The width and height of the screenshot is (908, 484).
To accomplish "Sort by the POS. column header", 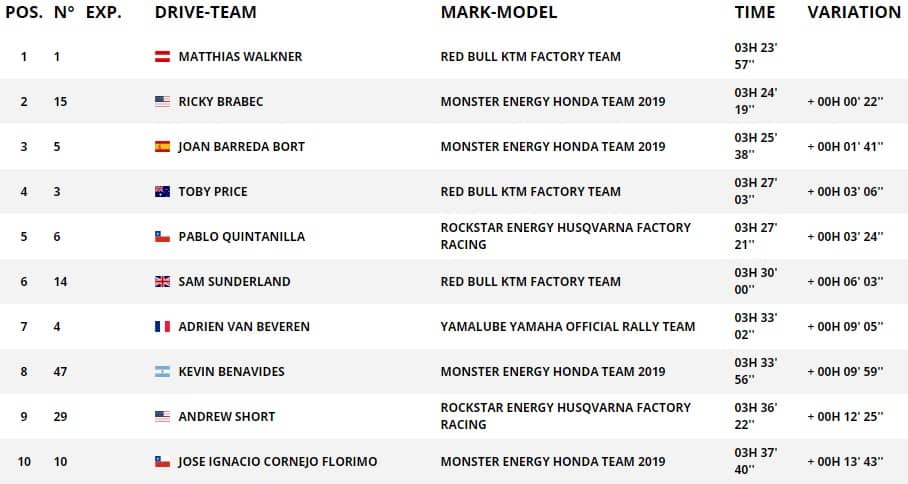I will tap(23, 13).
